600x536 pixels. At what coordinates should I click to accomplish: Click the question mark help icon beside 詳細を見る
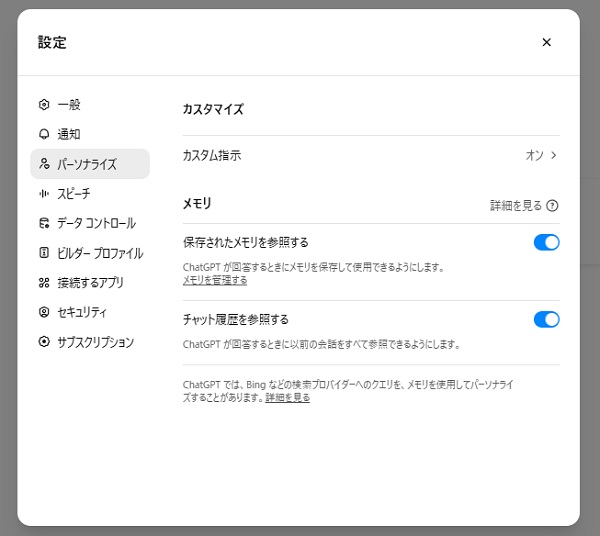pyautogui.click(x=552, y=206)
